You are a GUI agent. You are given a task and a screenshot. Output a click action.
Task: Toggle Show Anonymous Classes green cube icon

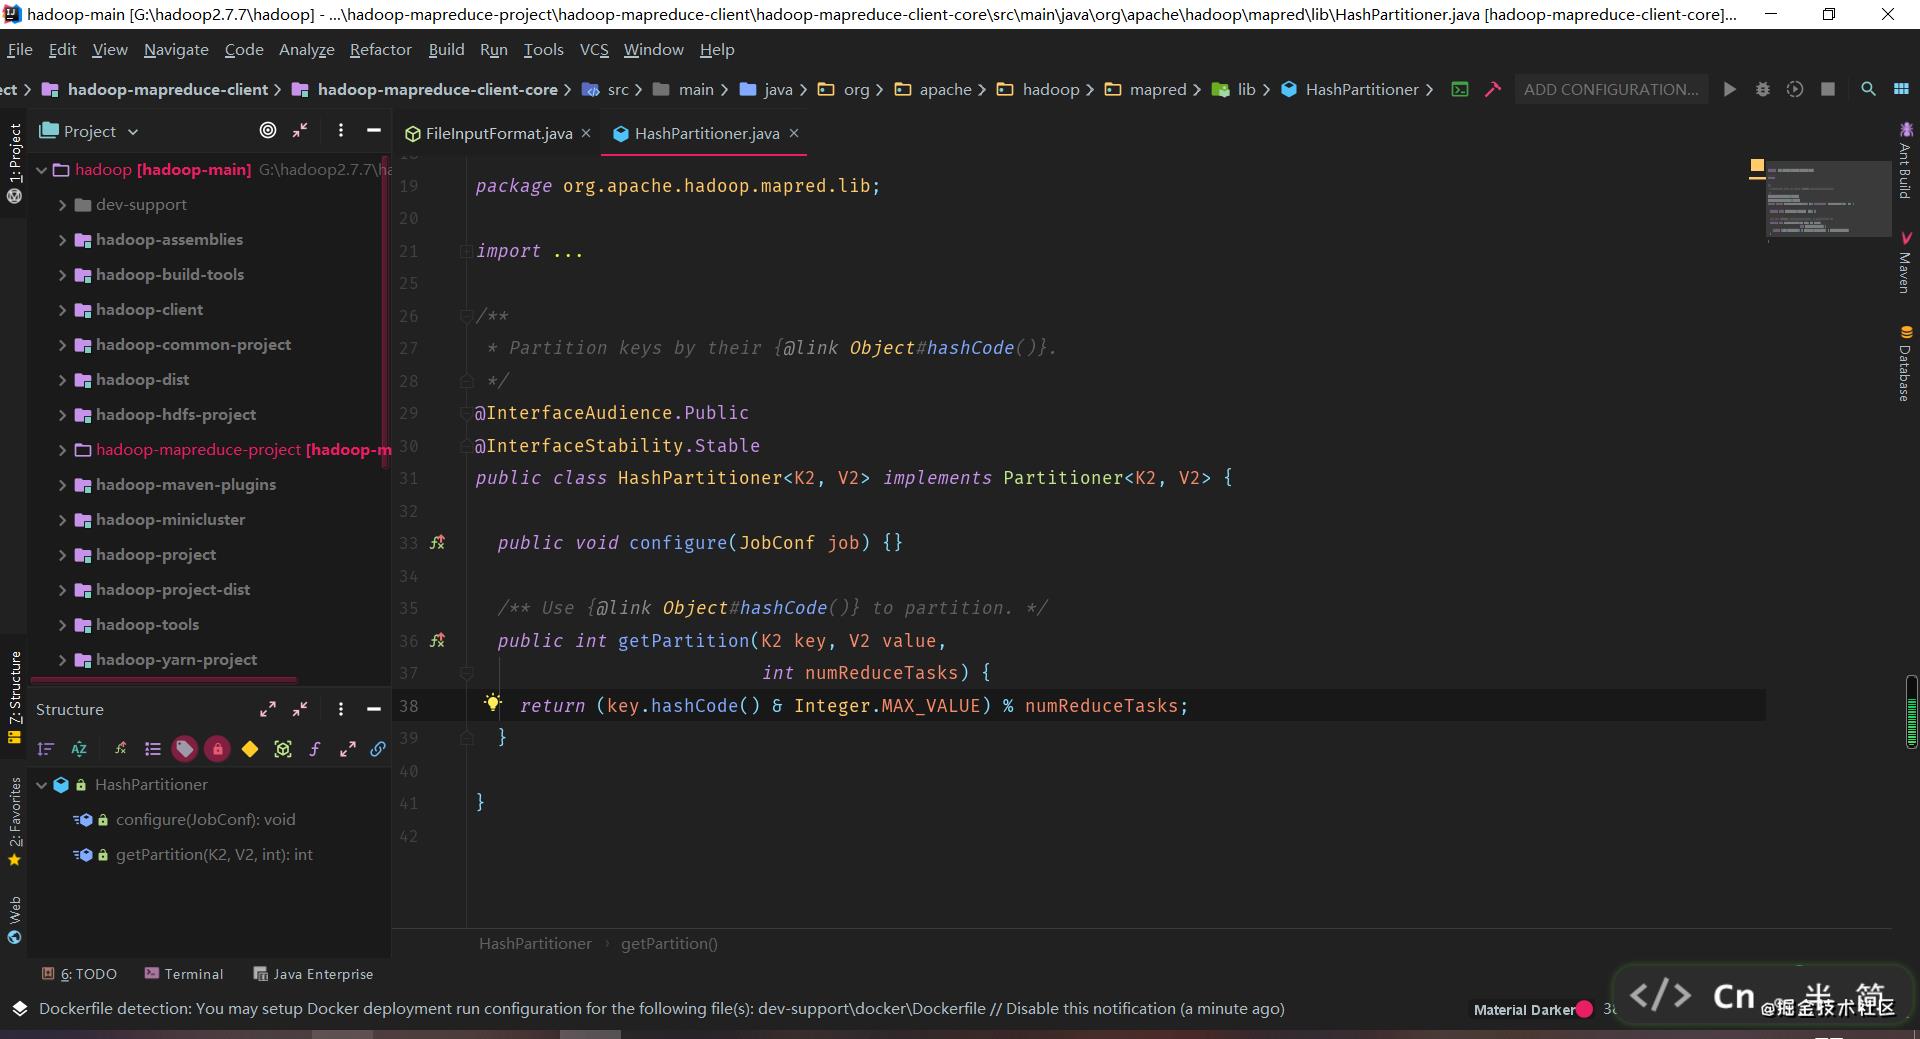(x=283, y=749)
